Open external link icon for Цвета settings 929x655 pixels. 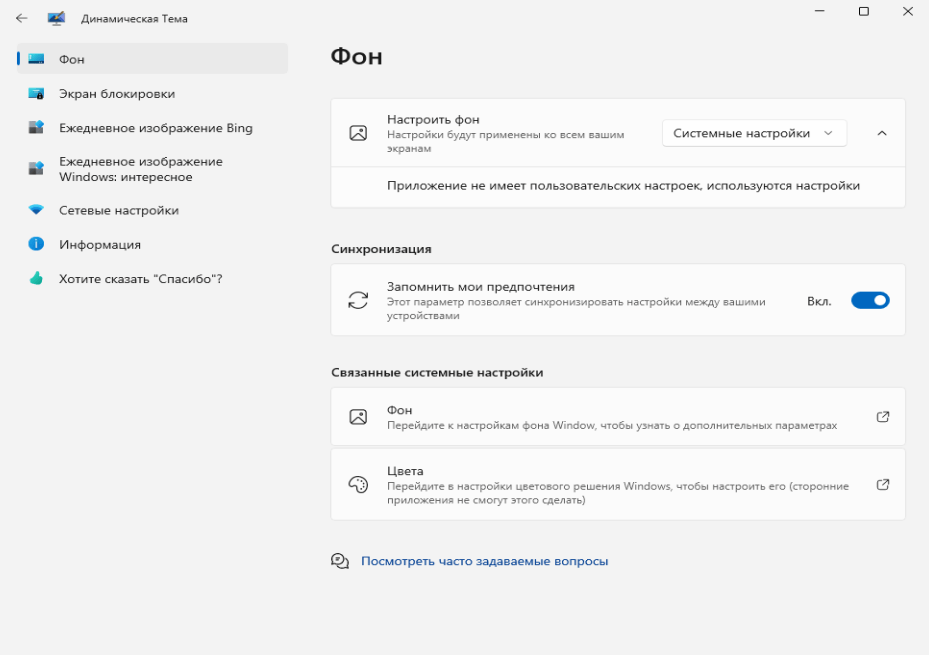883,485
